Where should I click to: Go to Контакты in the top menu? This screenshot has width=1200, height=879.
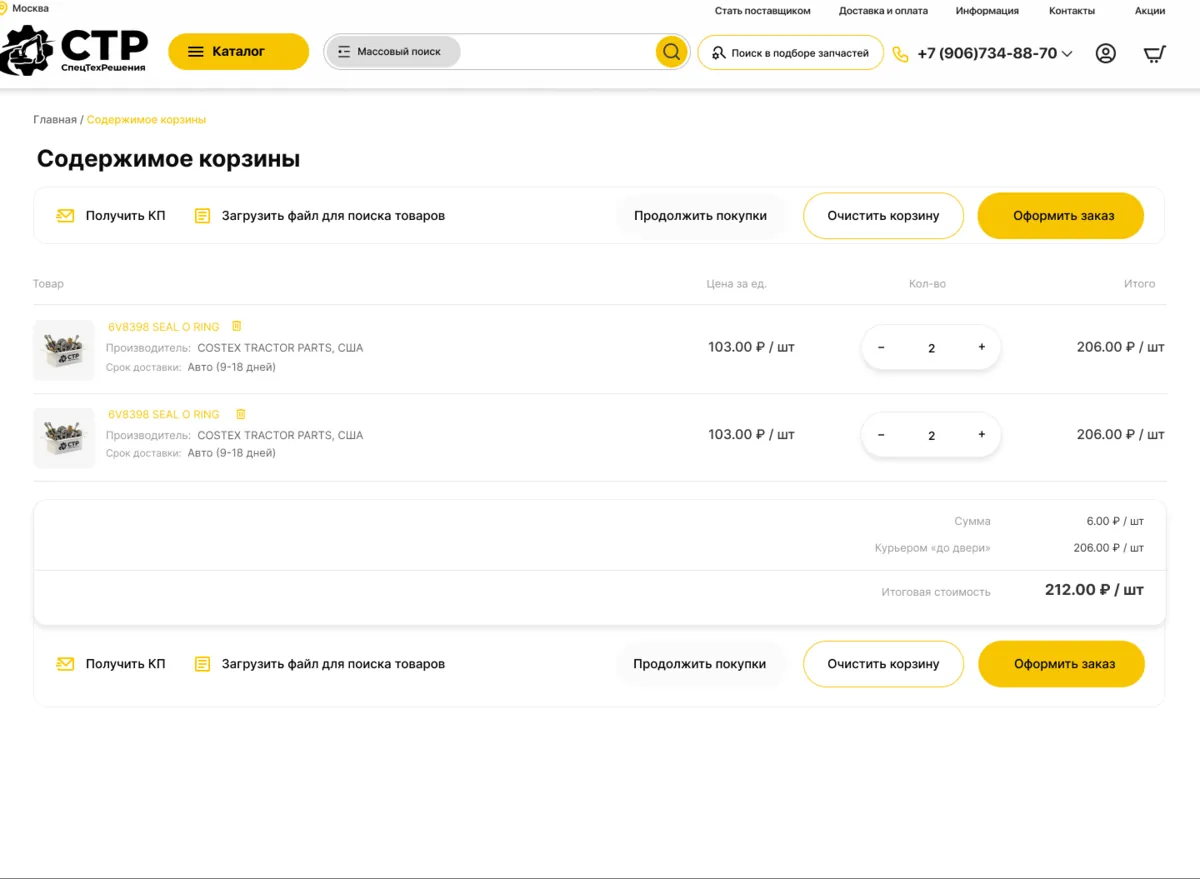pos(1072,11)
